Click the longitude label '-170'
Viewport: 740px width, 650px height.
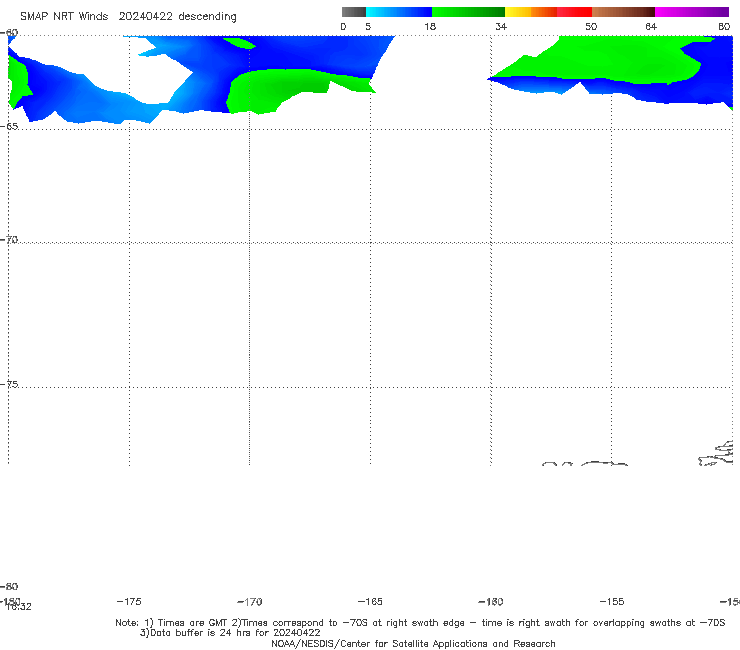click(x=250, y=601)
